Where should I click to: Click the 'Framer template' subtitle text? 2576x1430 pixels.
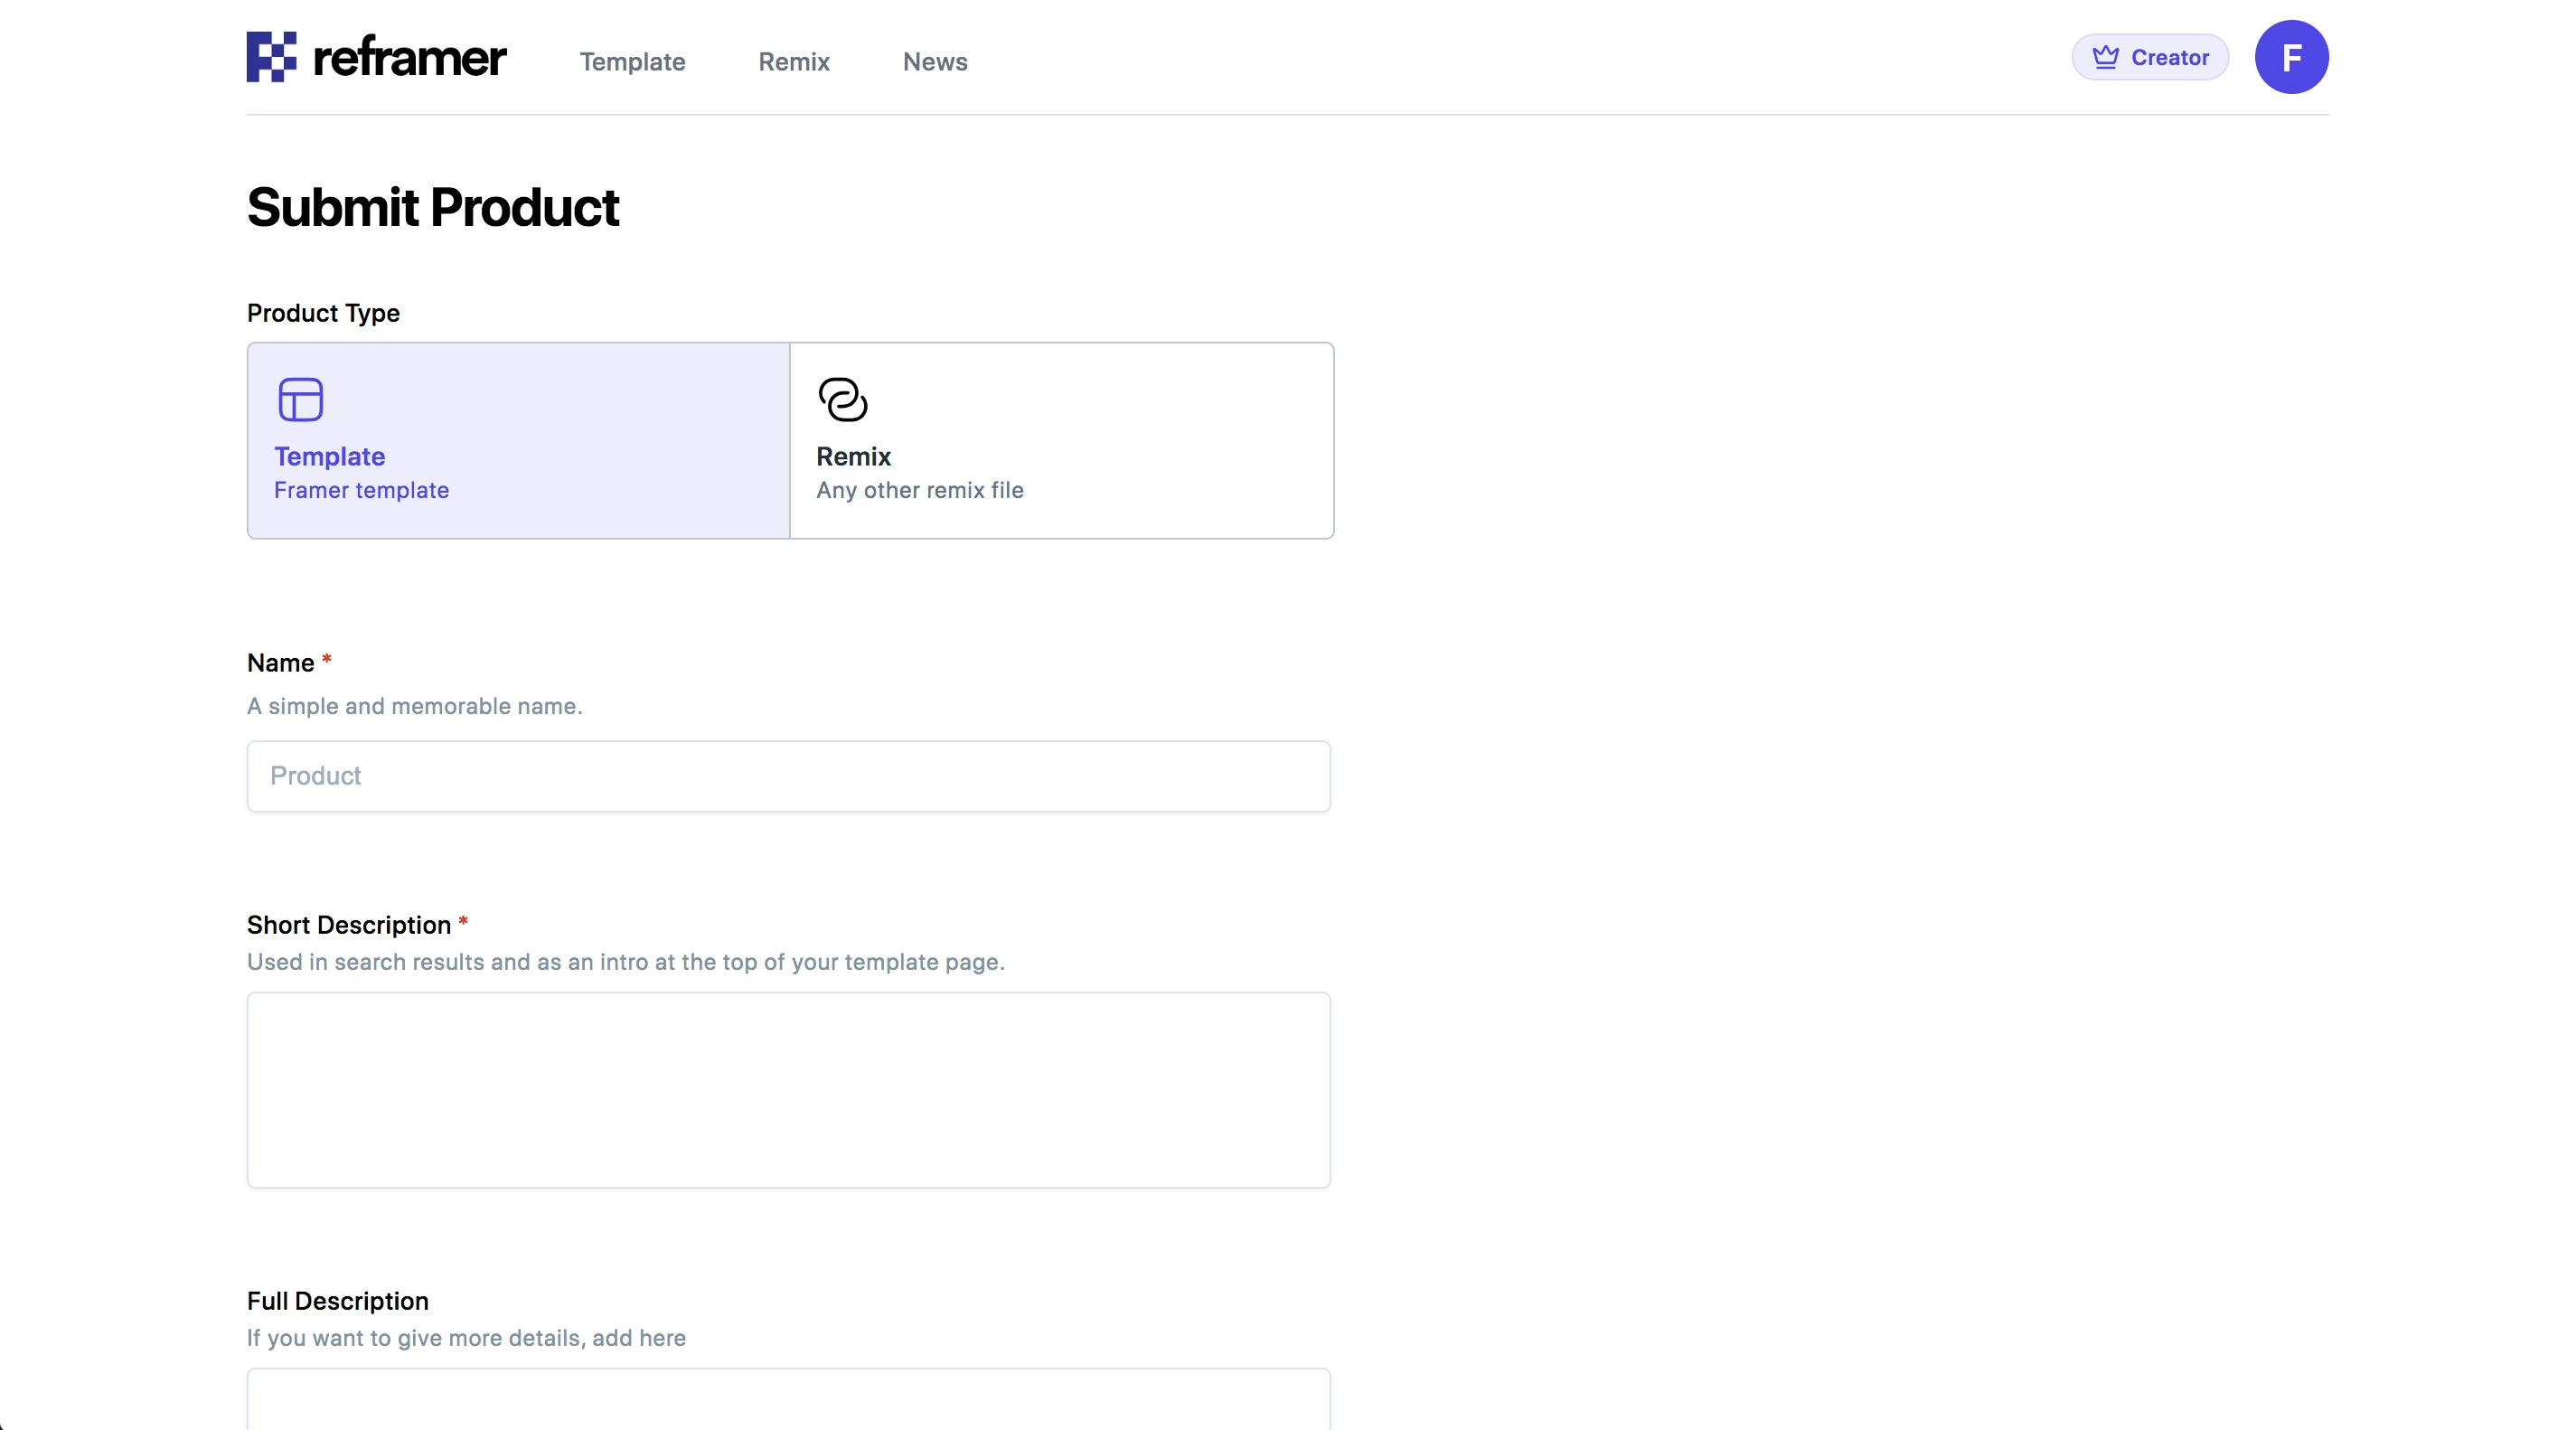click(x=361, y=490)
